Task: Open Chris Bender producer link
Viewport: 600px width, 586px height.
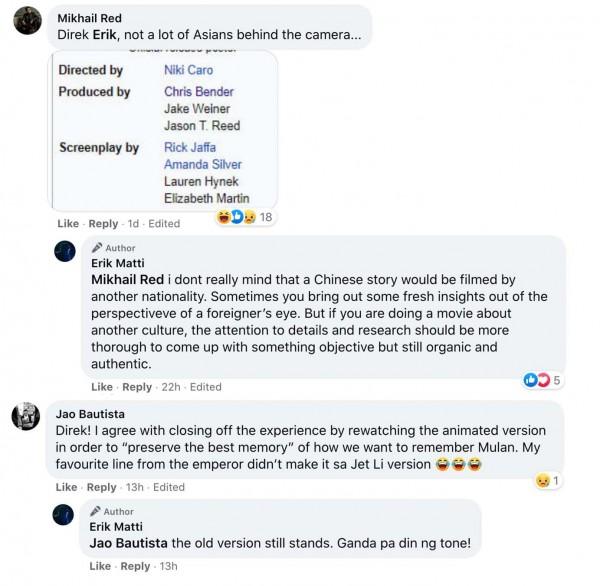Action: [198, 92]
